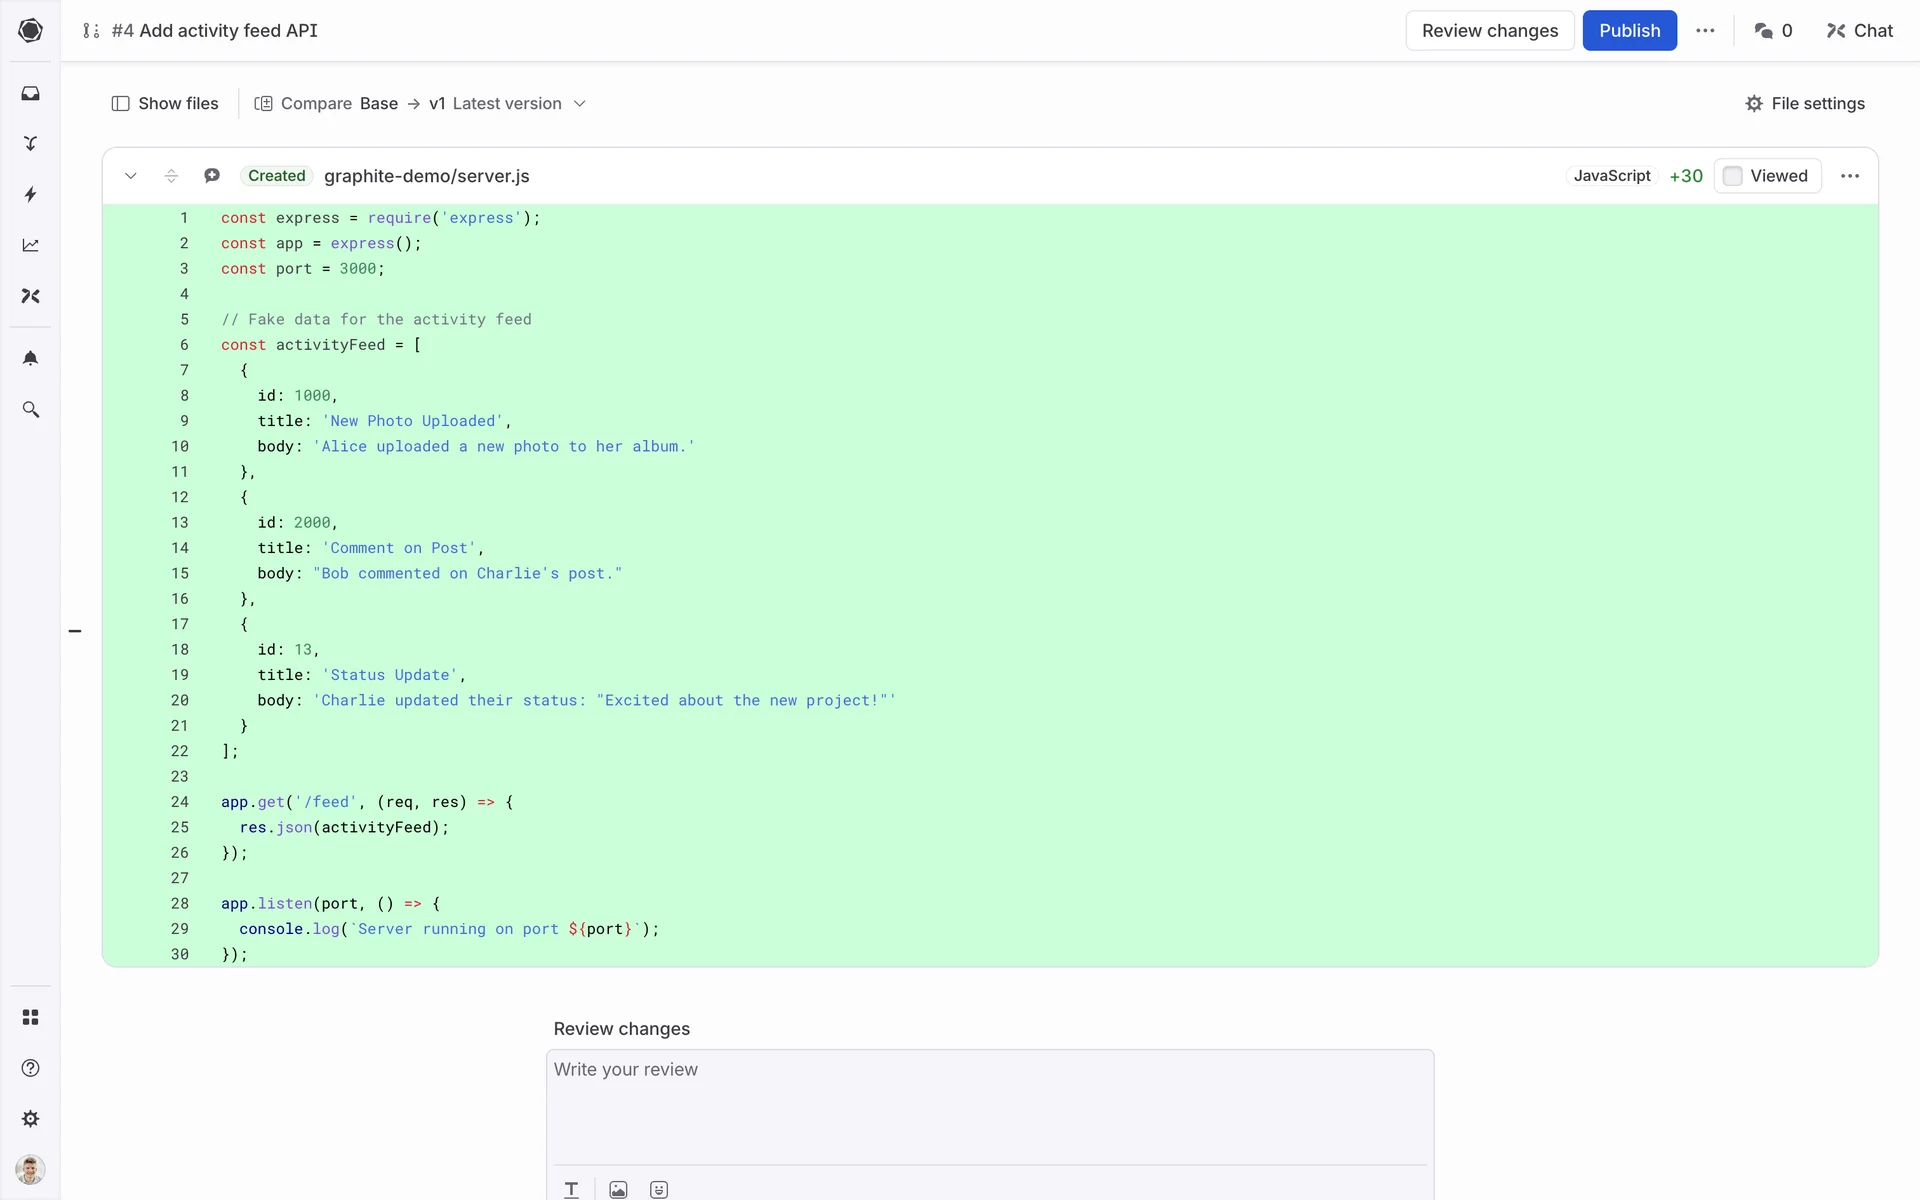The width and height of the screenshot is (1920, 1200).
Task: Click the merge queue sidebar icon
Action: 30,144
